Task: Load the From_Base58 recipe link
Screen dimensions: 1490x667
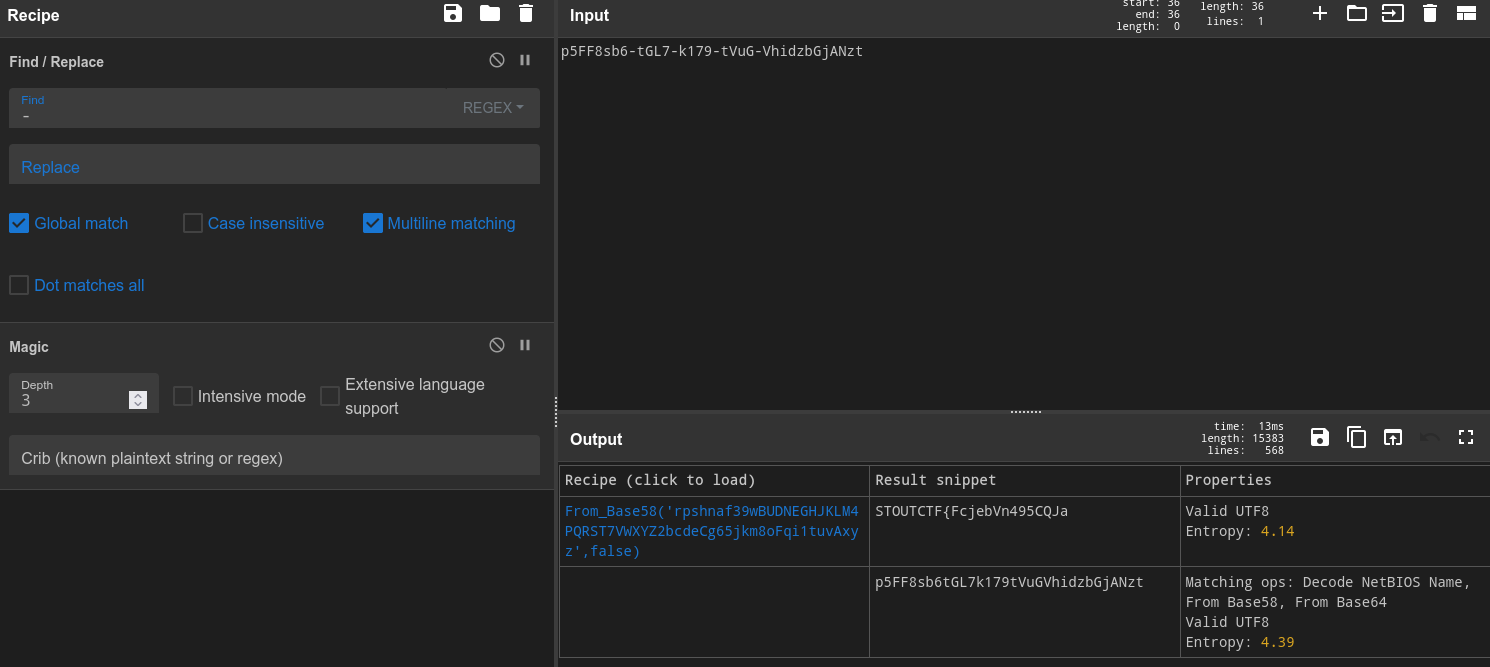Action: [x=711, y=531]
